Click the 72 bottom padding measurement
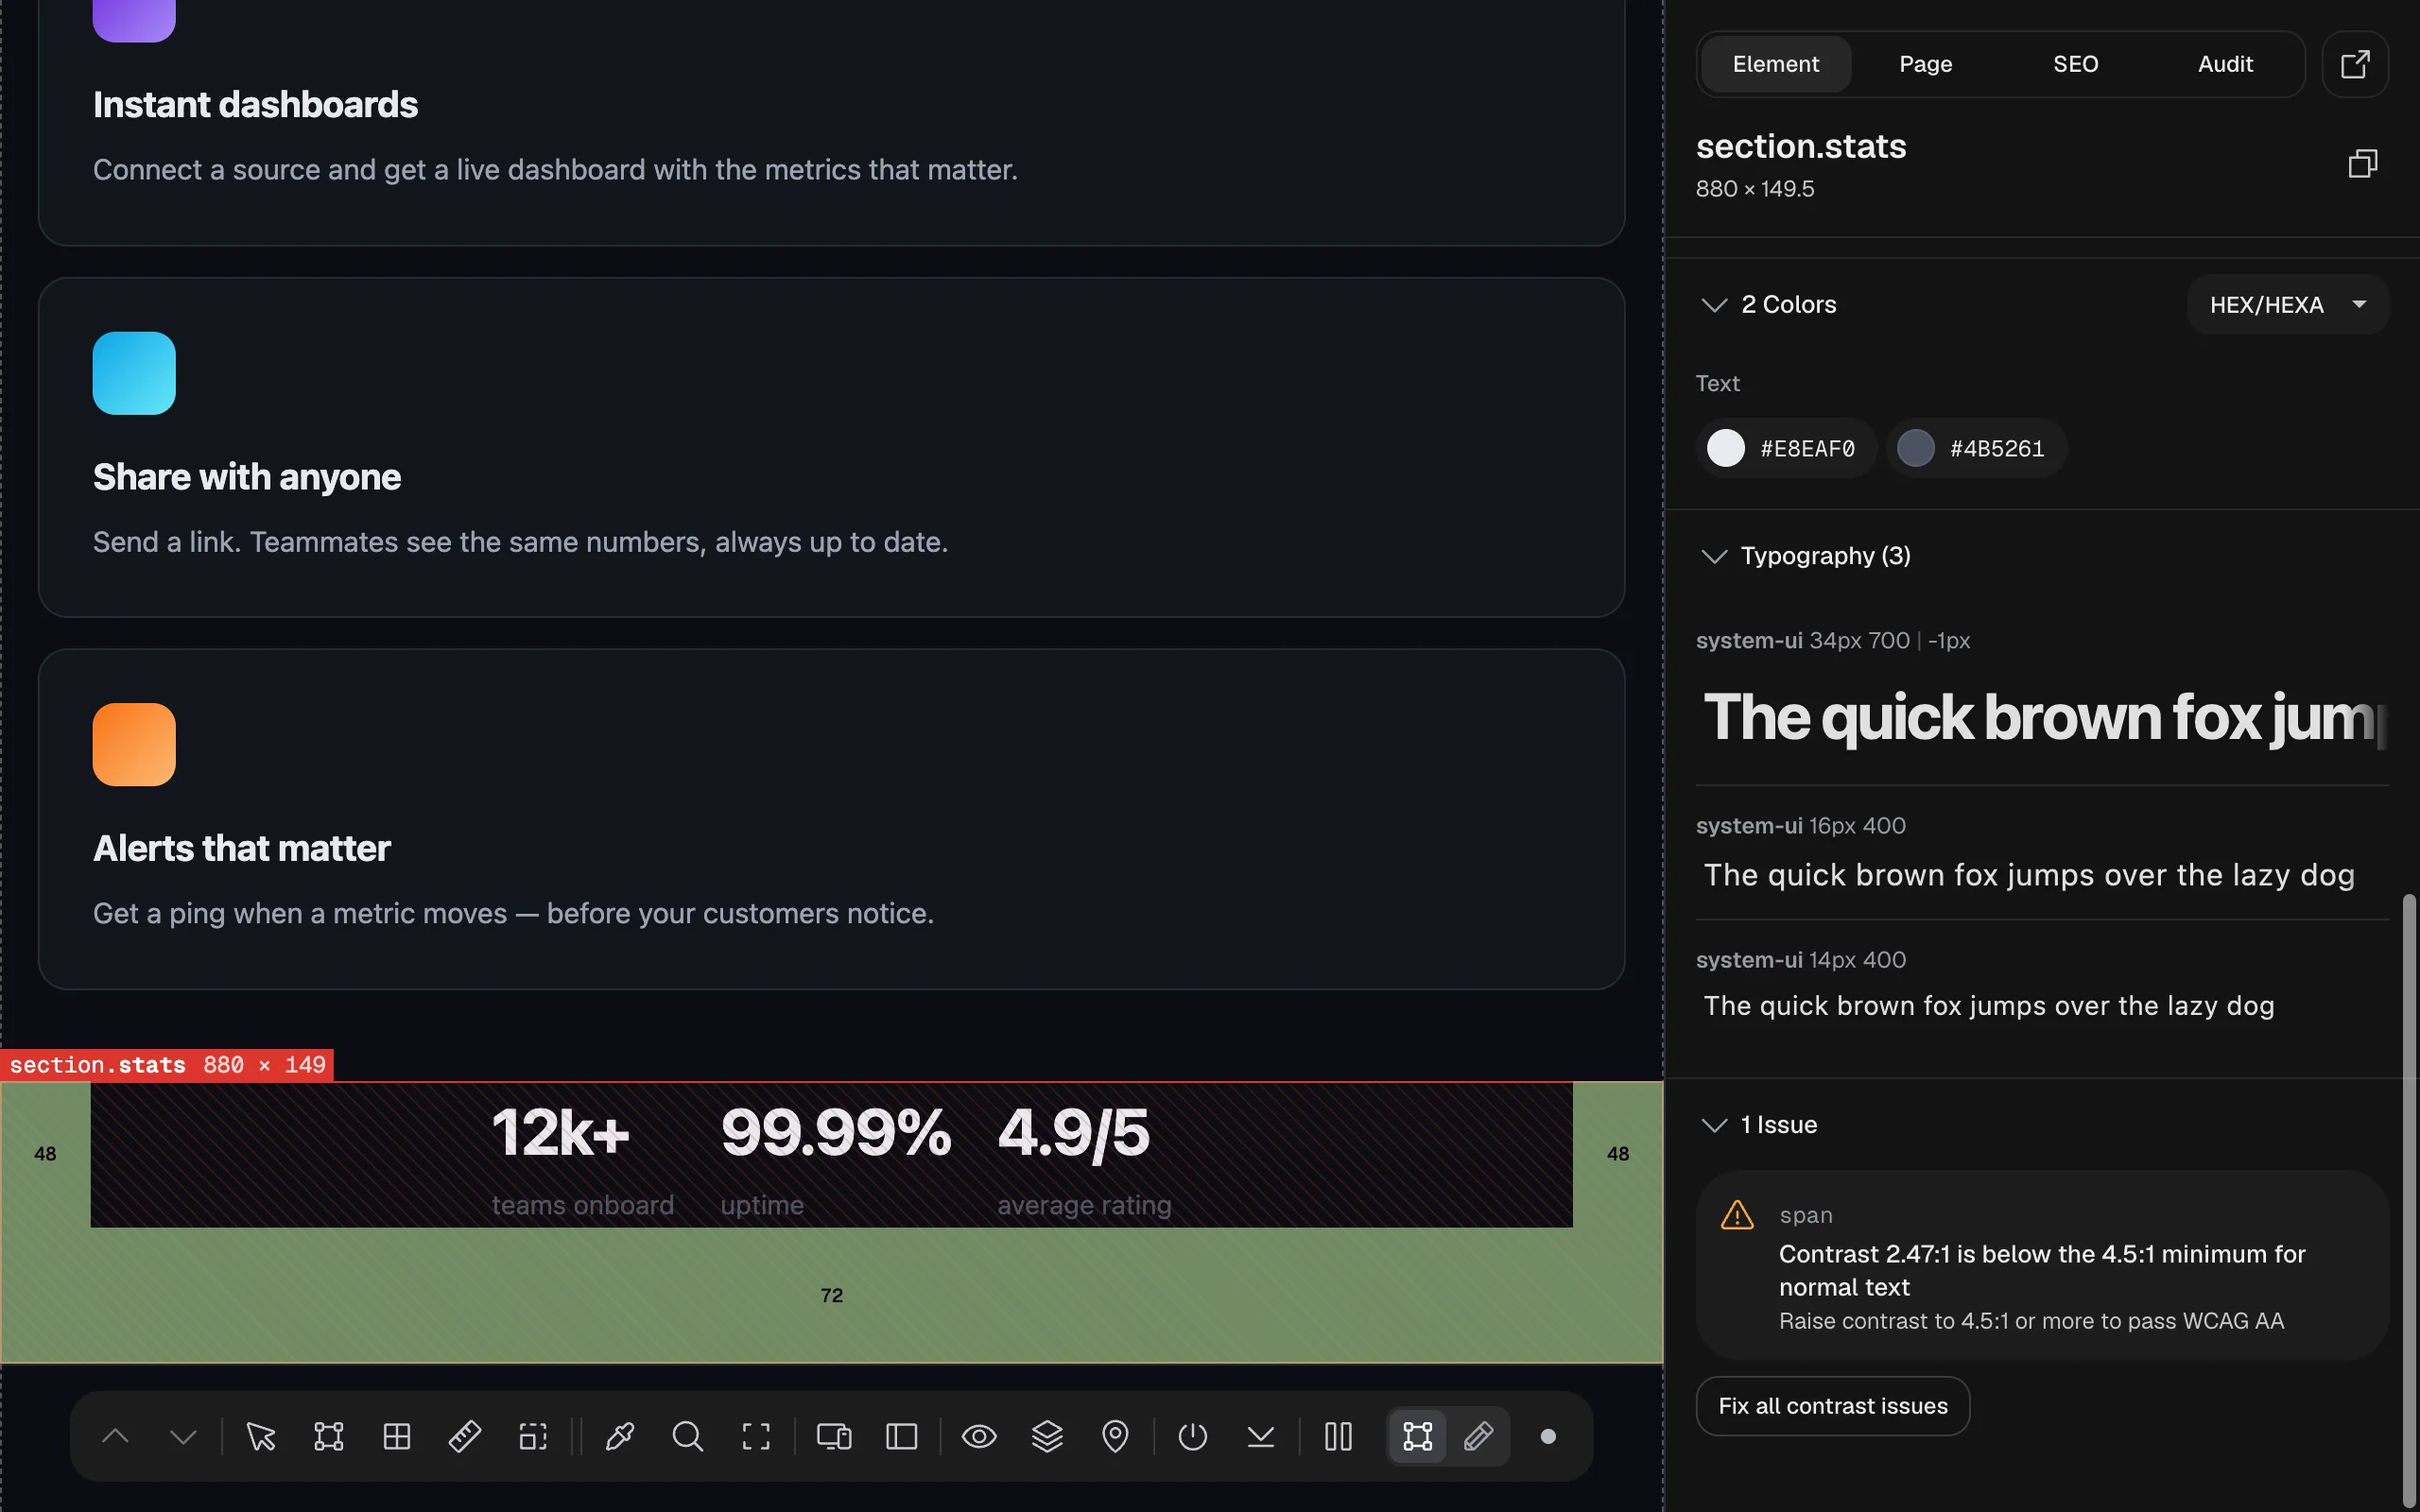Image resolution: width=2420 pixels, height=1512 pixels. 832,1295
